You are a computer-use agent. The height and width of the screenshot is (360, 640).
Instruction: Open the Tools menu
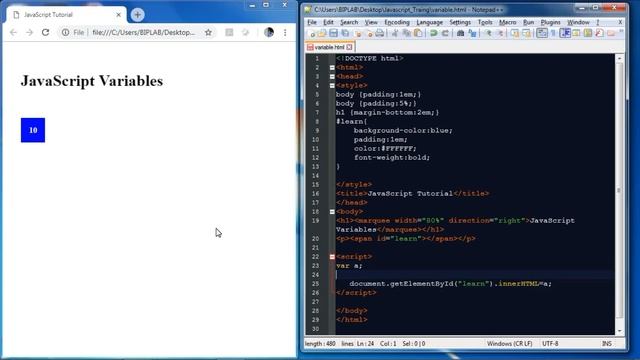tap(485, 22)
